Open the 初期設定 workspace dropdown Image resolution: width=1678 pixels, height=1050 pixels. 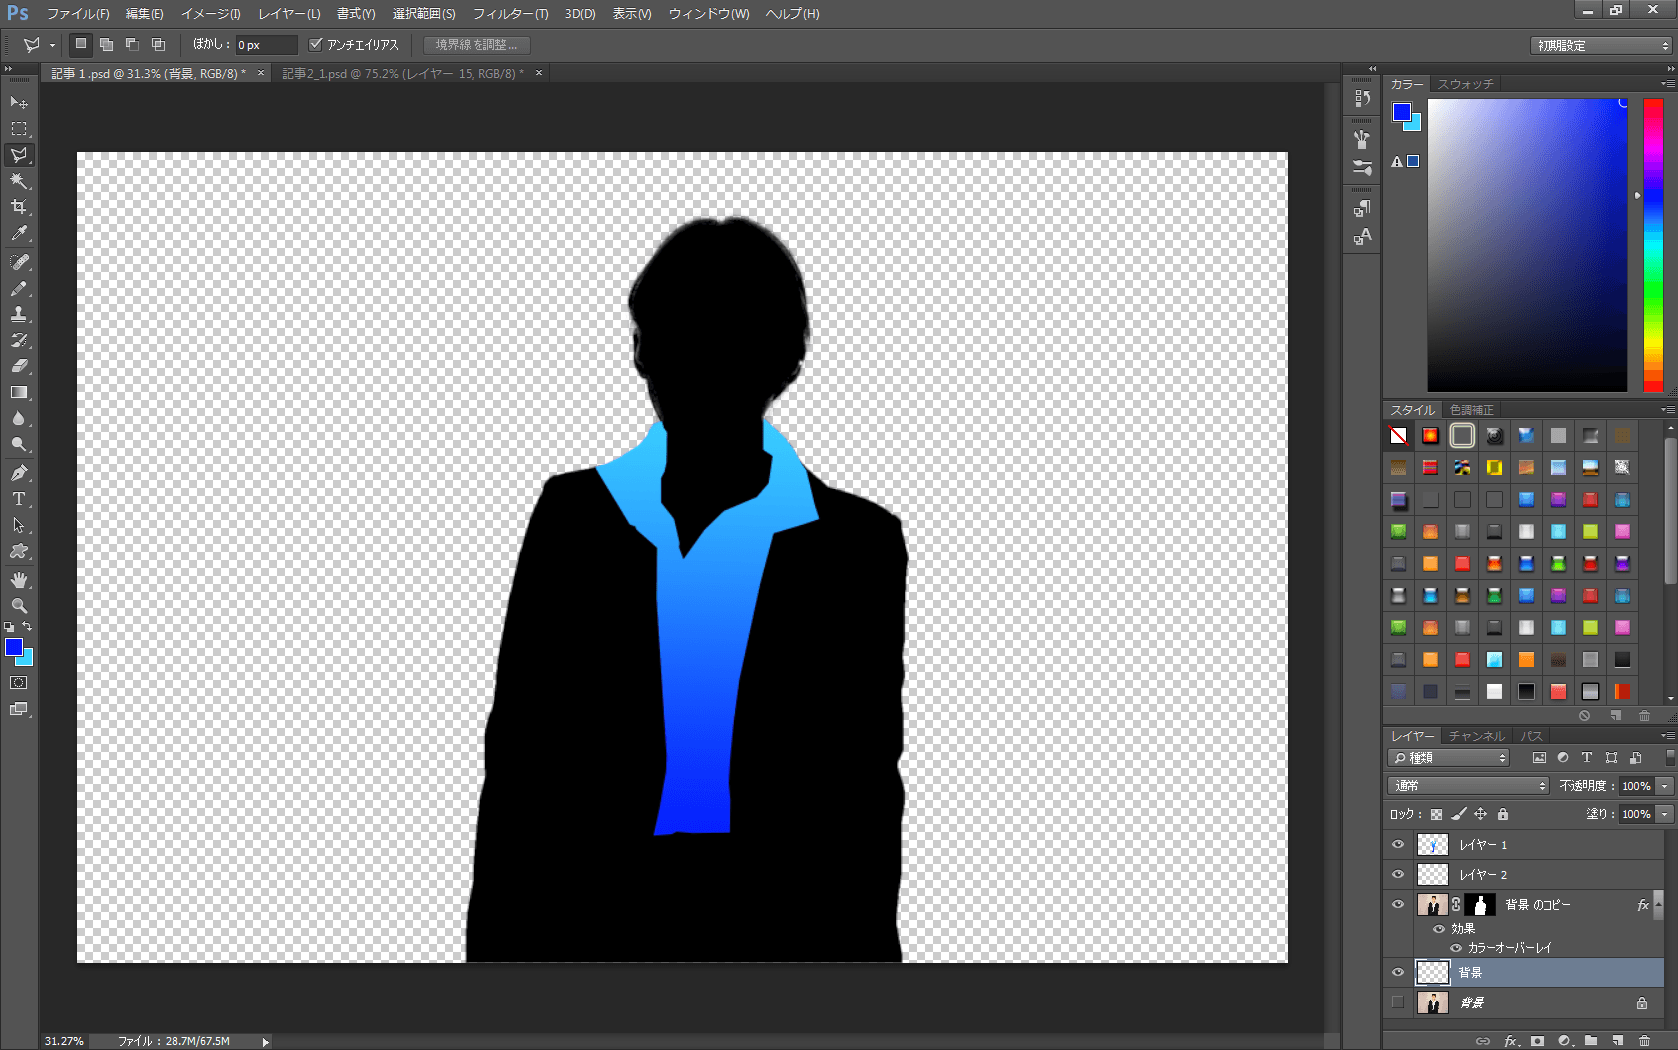coord(1601,45)
